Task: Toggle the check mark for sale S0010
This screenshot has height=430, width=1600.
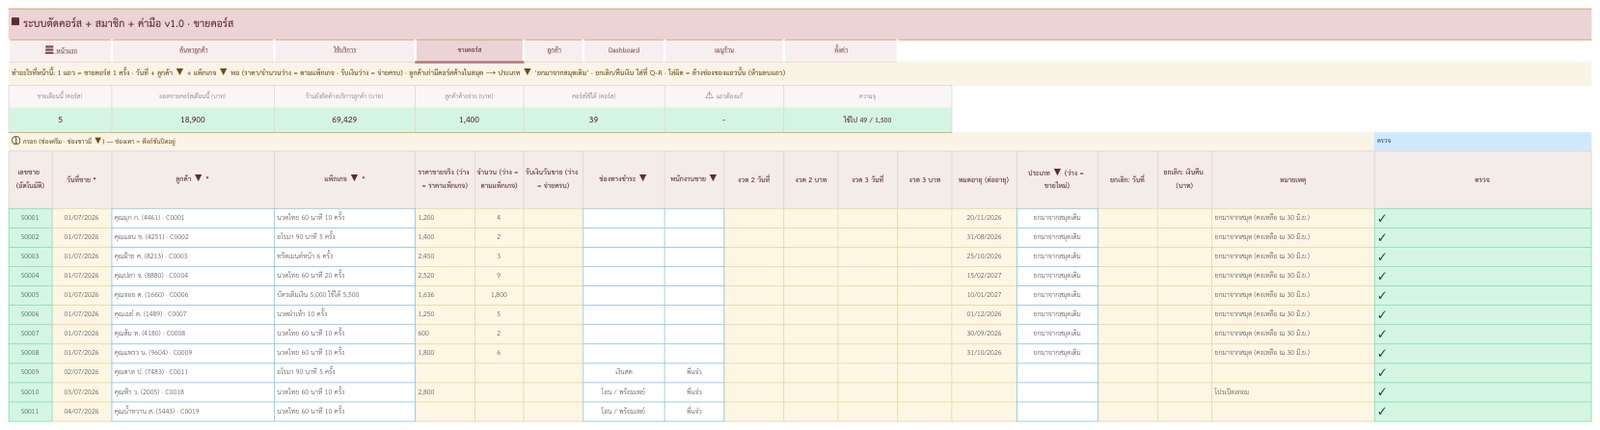Action: [x=1382, y=391]
